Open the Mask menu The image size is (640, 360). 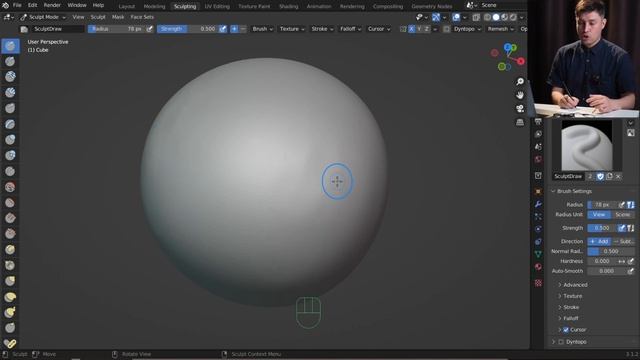118,17
